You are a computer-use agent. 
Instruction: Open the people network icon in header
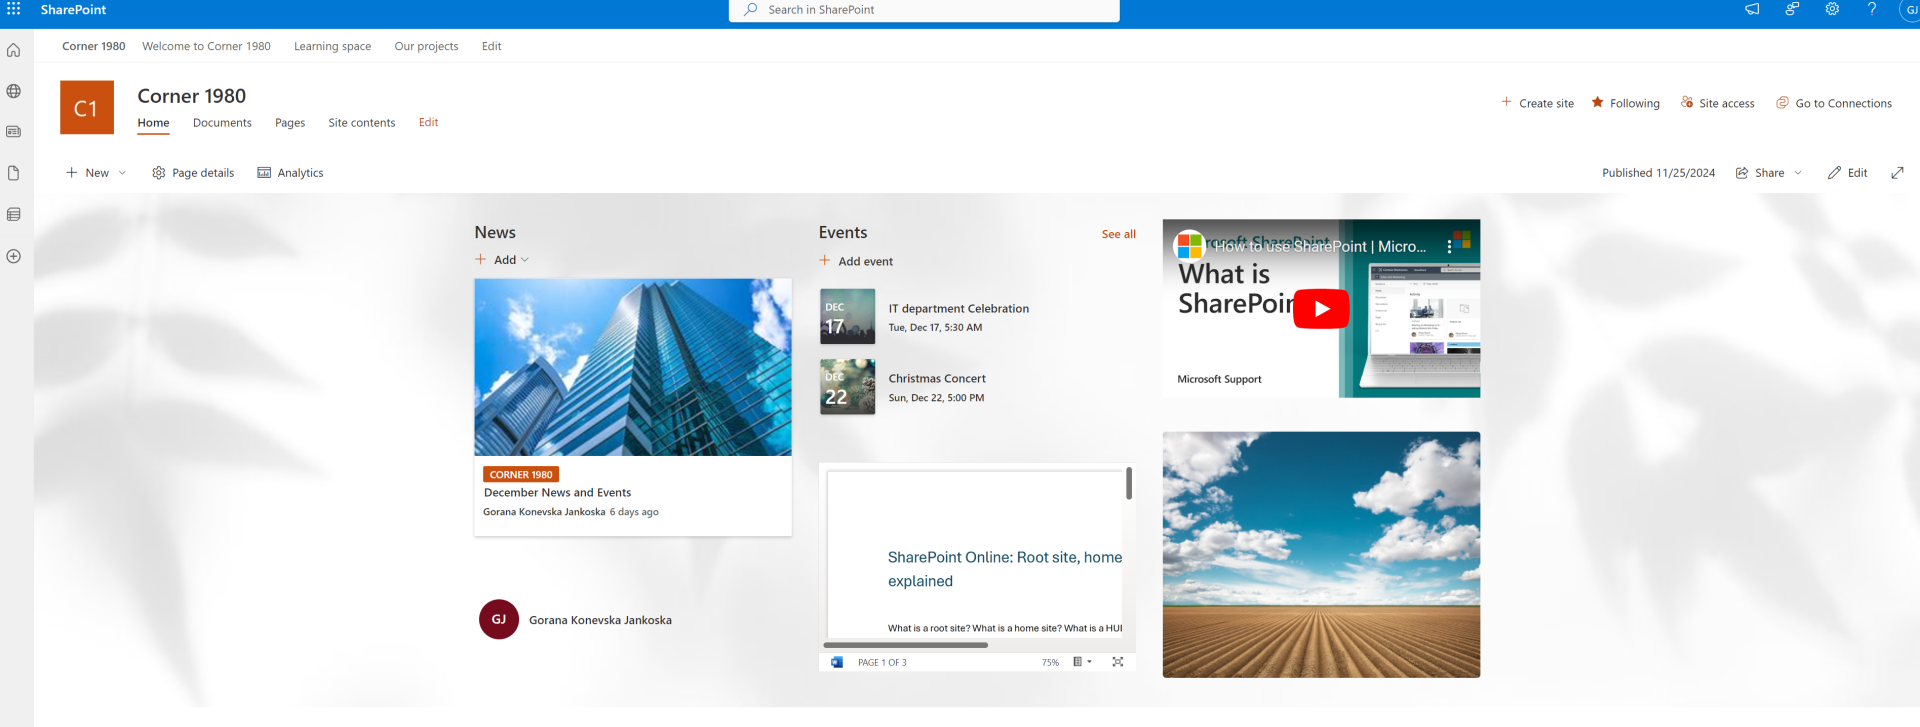coord(1792,9)
